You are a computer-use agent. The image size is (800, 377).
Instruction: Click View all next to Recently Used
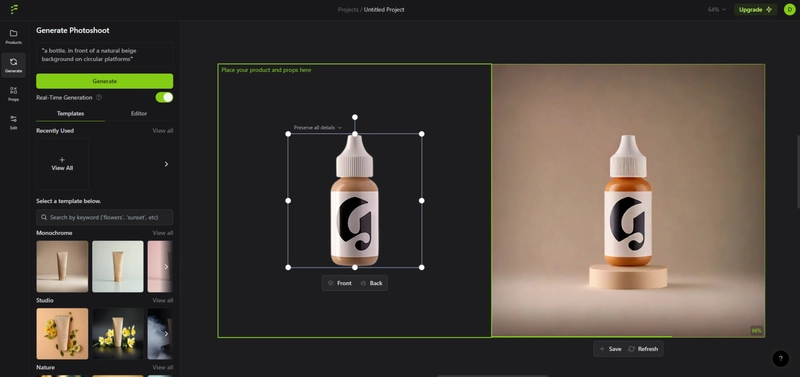pyautogui.click(x=163, y=131)
